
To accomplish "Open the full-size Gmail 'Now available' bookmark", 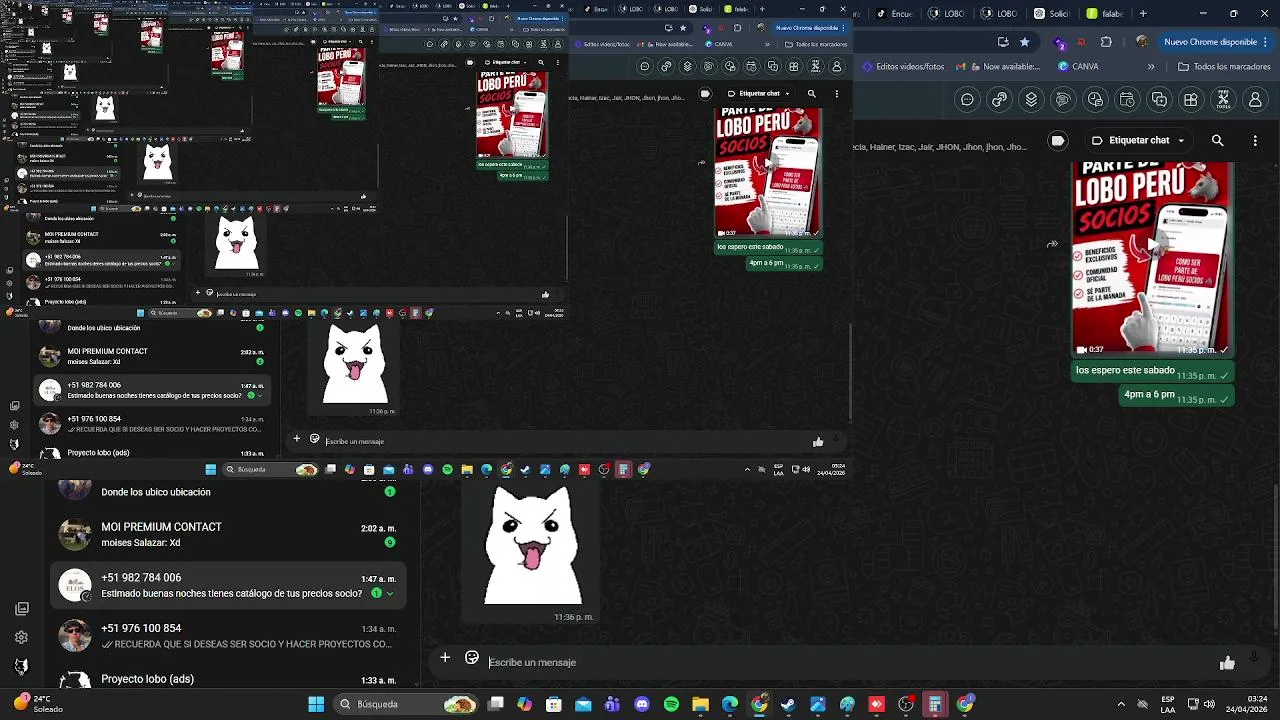I will click(x=1000, y=67).
